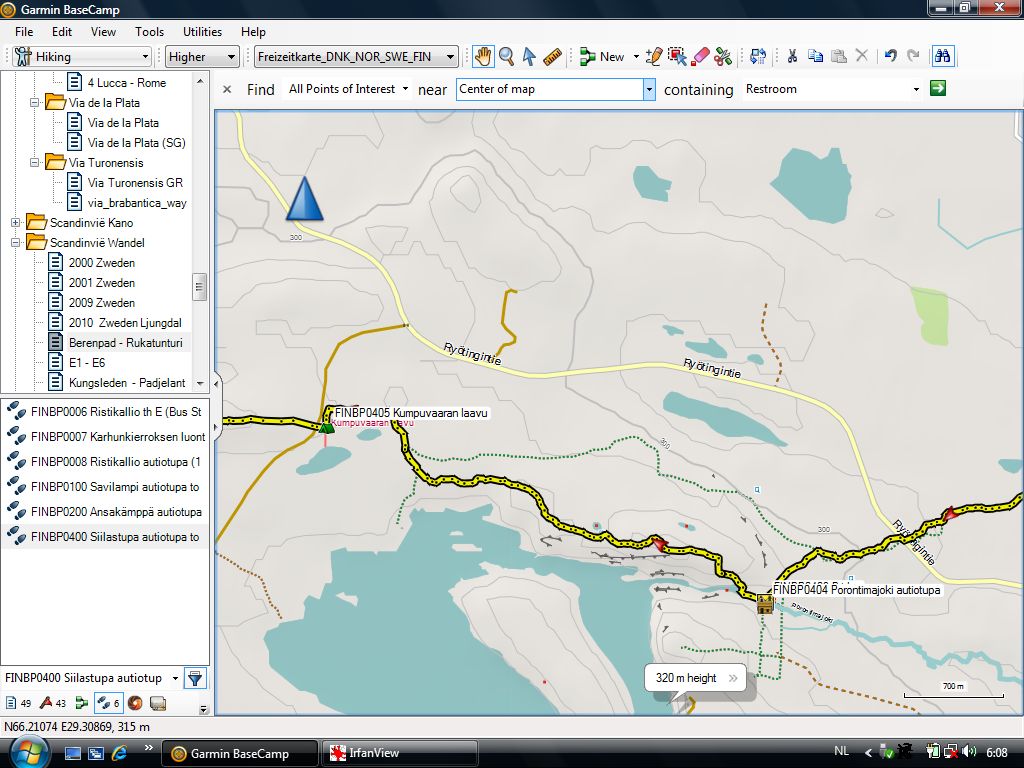Pick the Eraser tool in toolbar
1024x768 pixels.
point(701,57)
